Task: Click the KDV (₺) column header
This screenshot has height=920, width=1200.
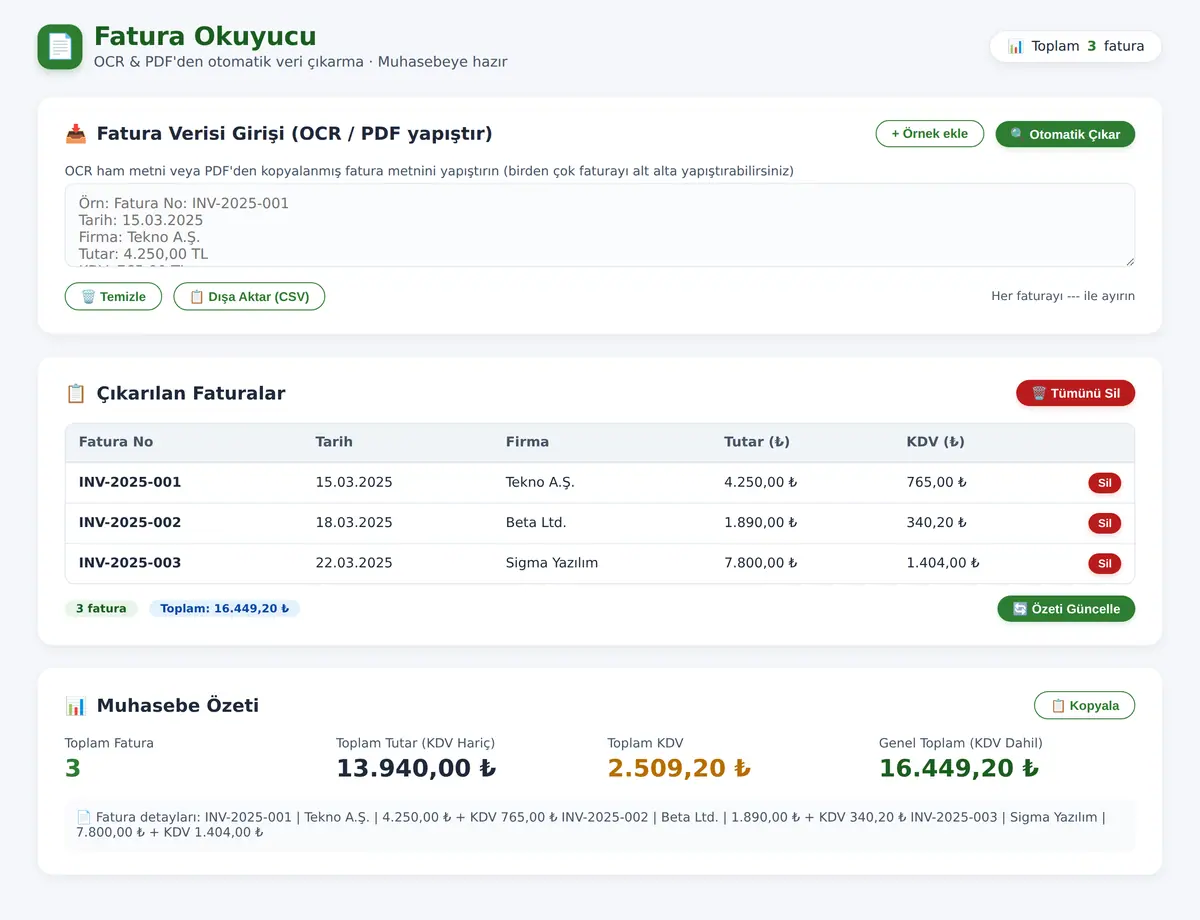Action: click(x=936, y=442)
